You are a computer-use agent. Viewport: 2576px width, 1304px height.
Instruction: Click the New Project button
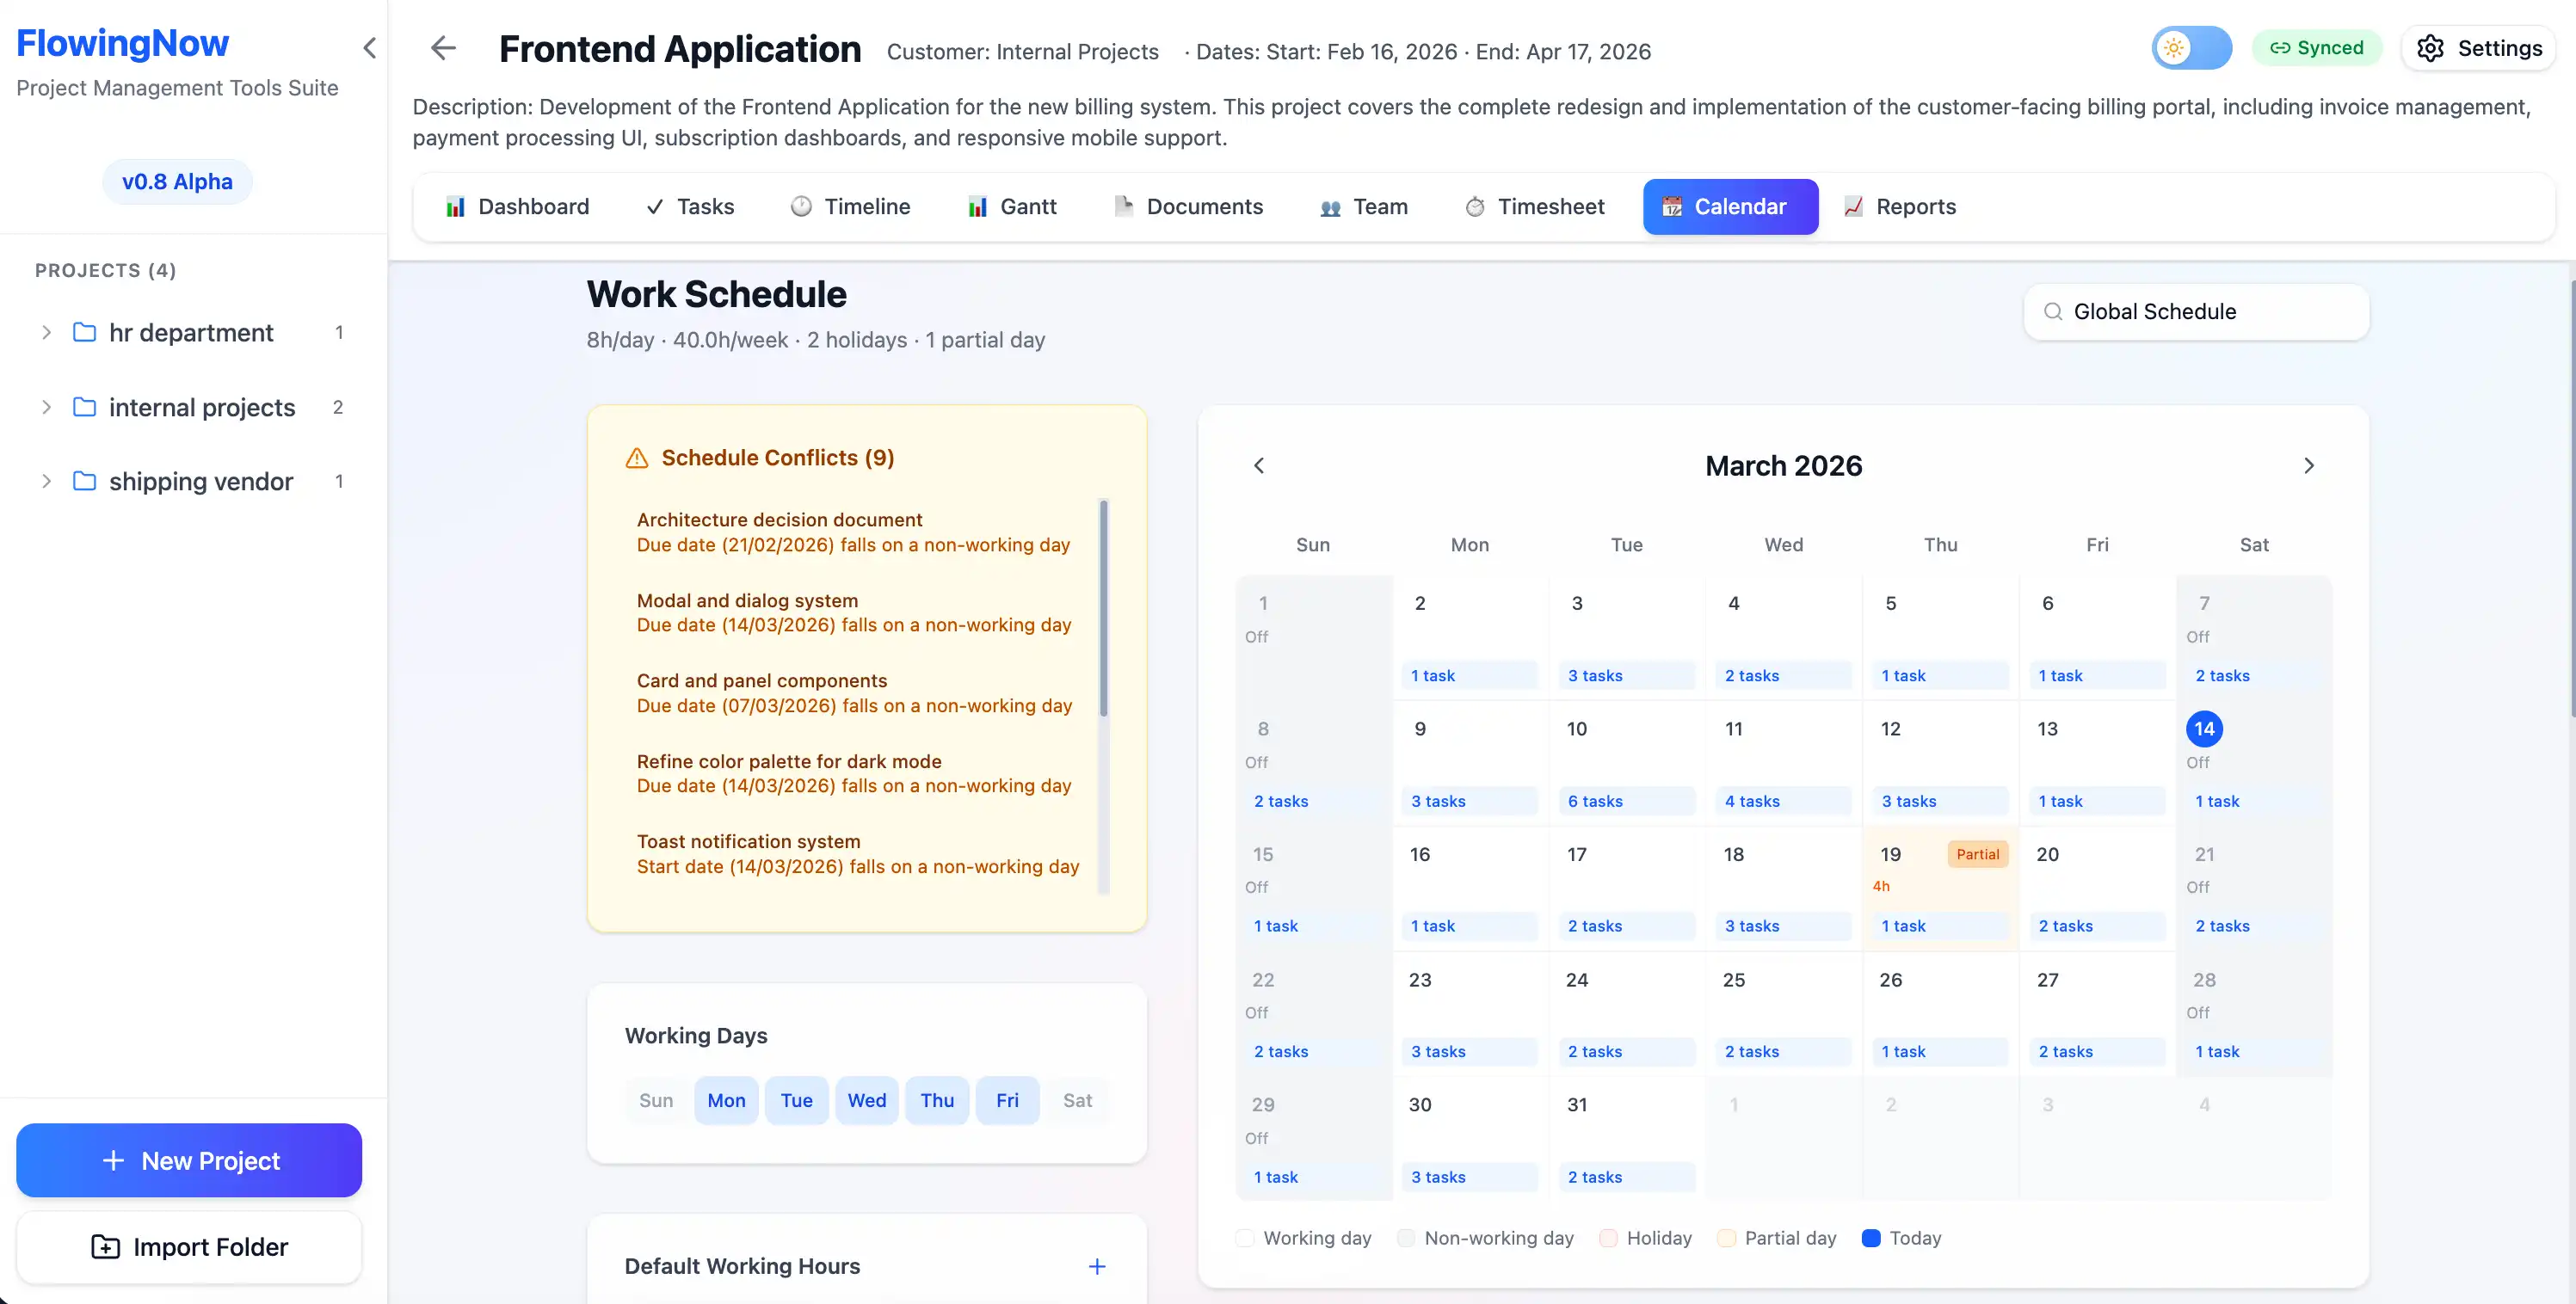tap(188, 1160)
